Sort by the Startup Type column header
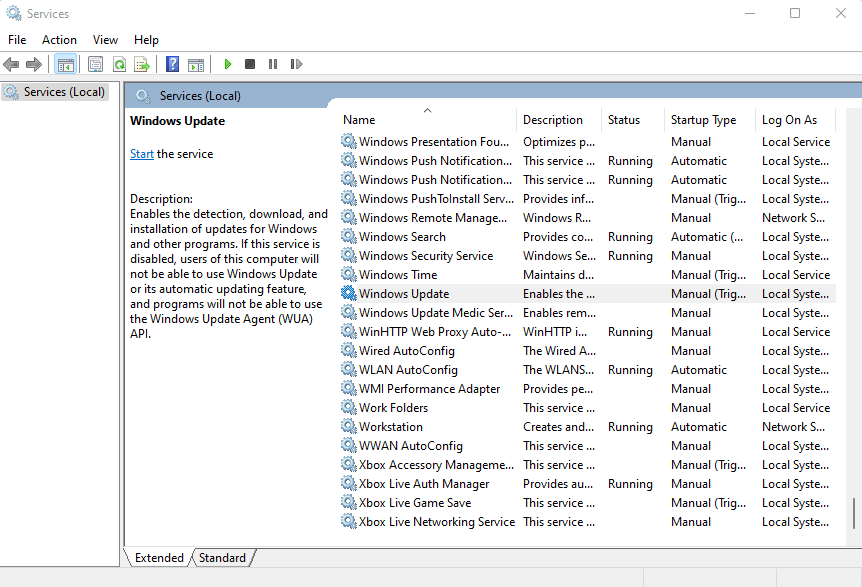Image resolution: width=862 pixels, height=587 pixels. click(x=703, y=120)
